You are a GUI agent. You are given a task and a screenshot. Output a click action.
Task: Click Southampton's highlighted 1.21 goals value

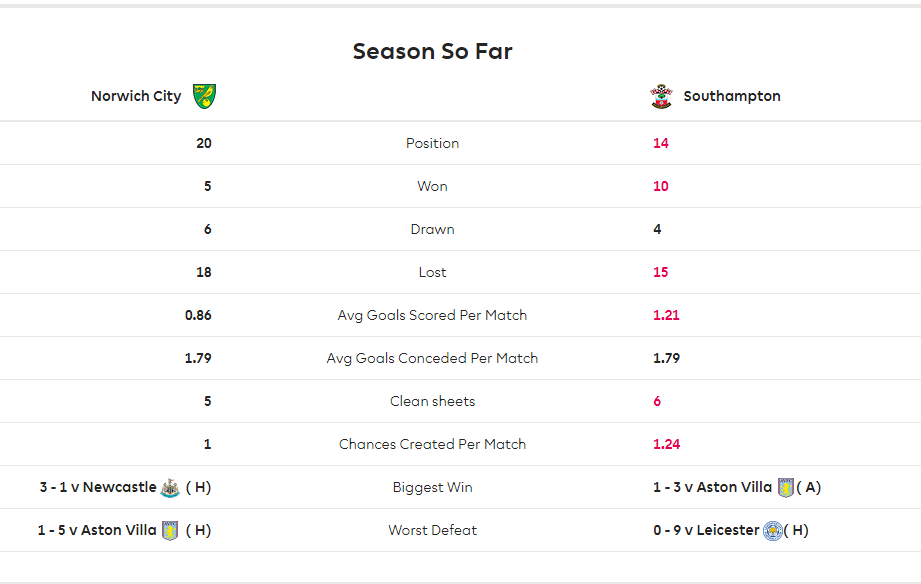(666, 315)
